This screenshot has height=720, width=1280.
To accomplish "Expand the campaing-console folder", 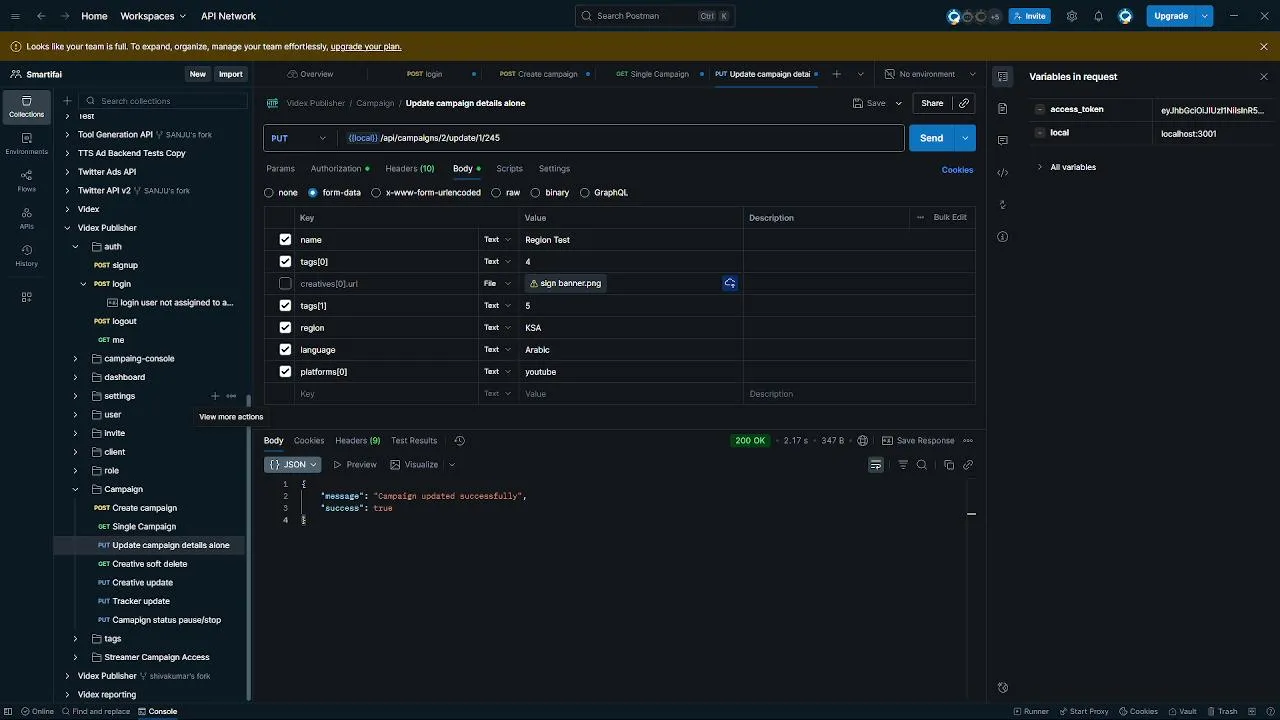I will [x=75, y=359].
